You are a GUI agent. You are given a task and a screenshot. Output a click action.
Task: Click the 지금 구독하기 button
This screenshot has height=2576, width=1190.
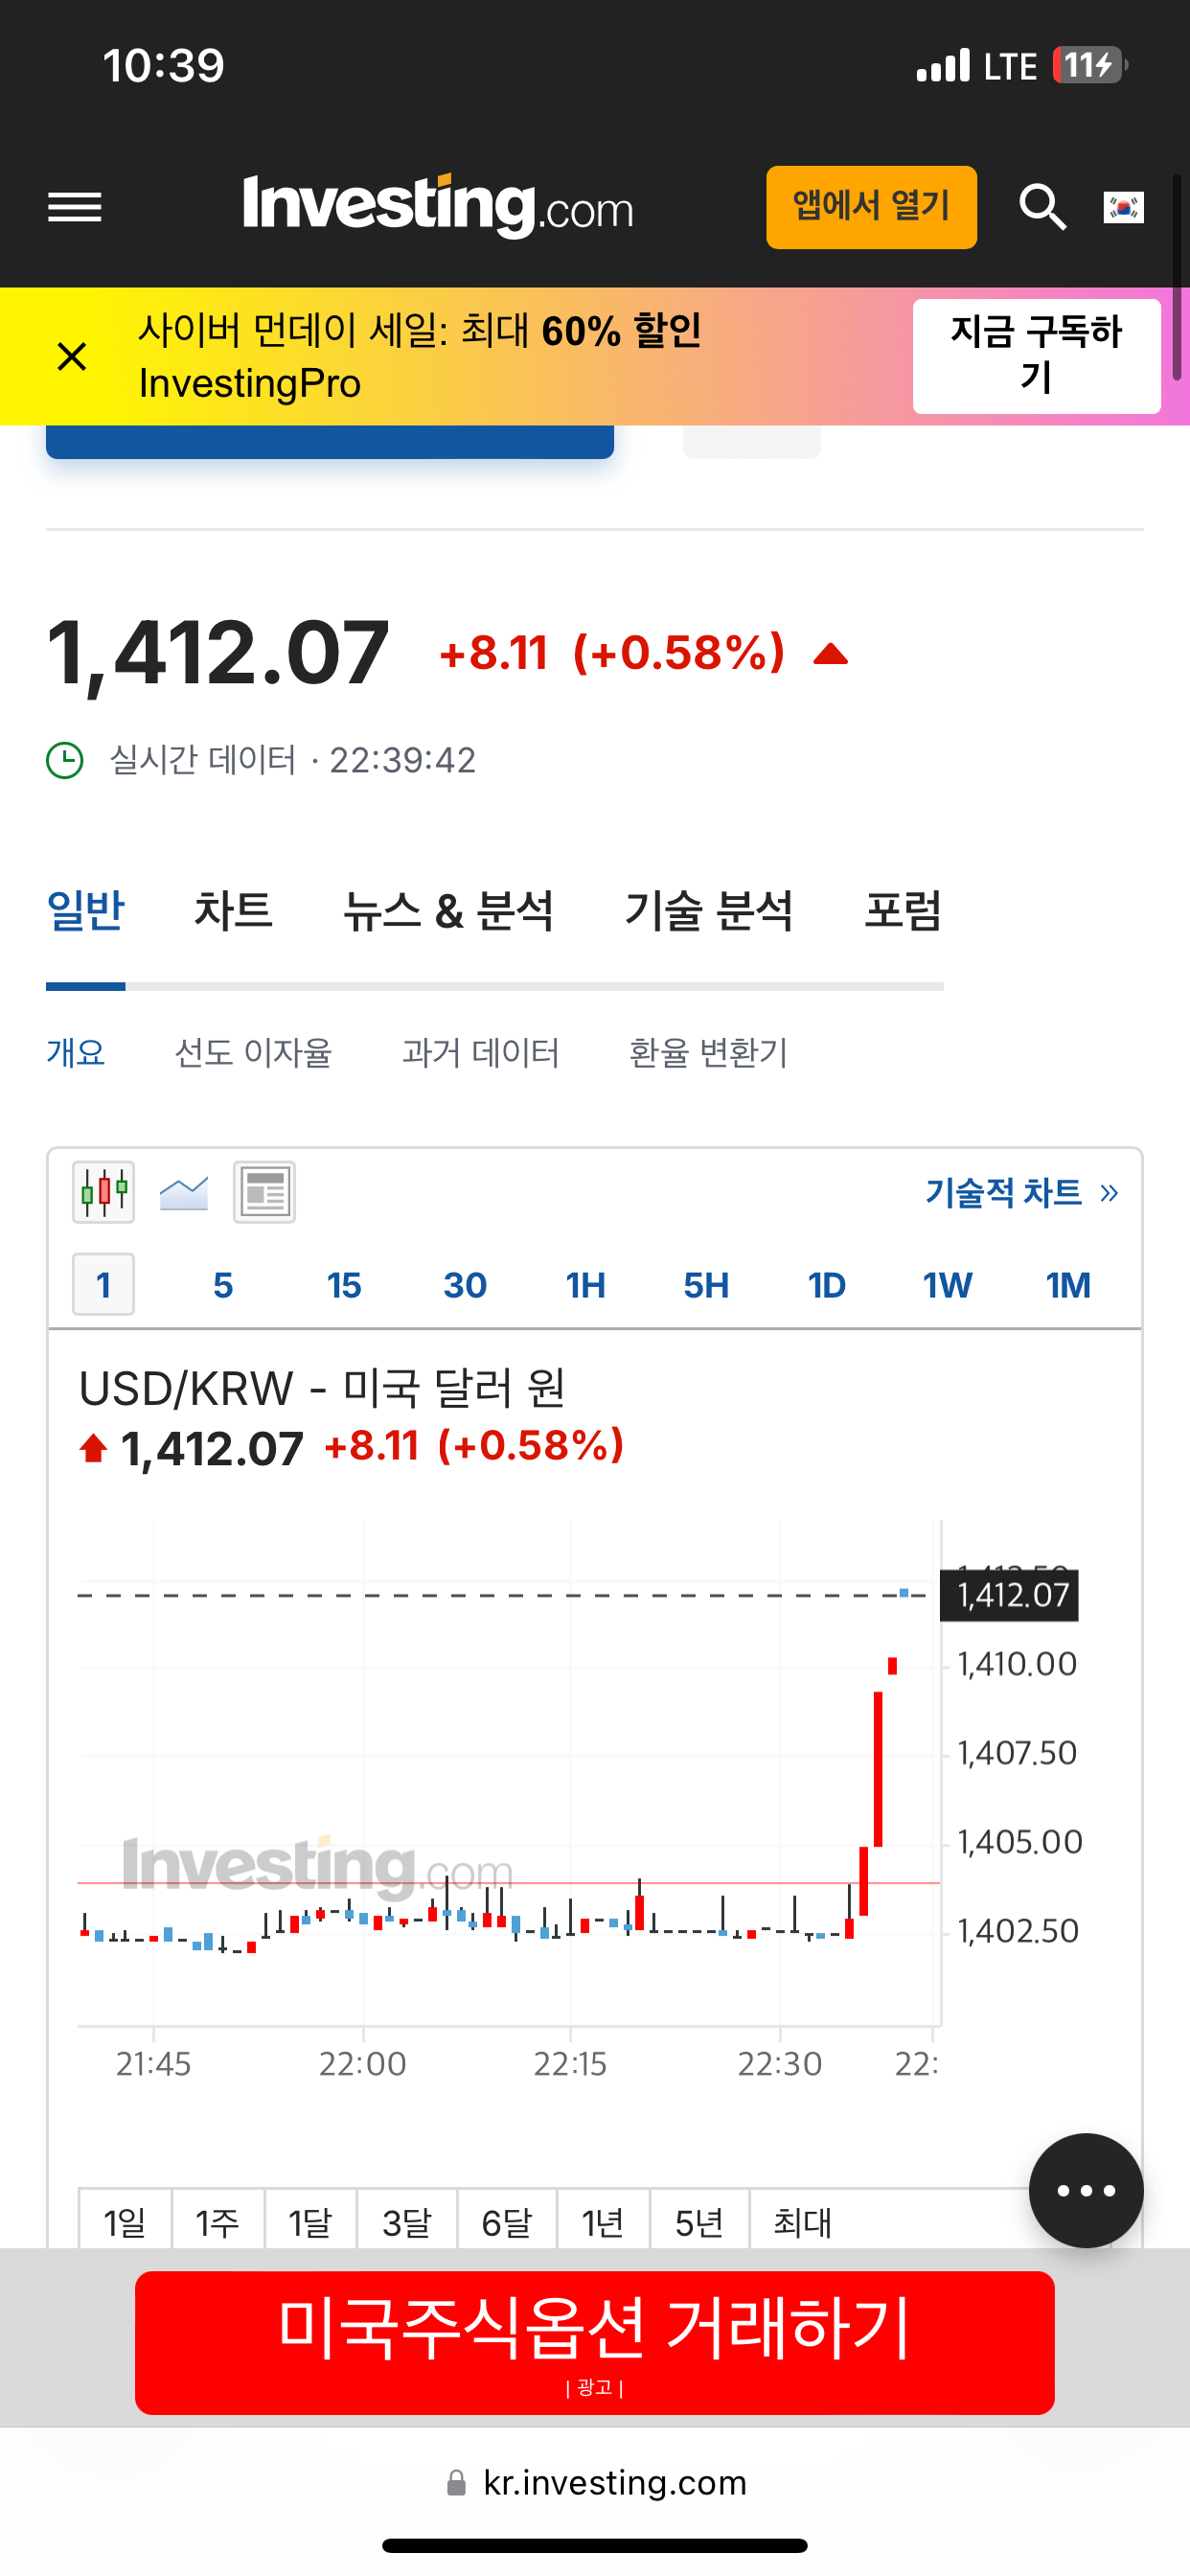[x=1036, y=356]
